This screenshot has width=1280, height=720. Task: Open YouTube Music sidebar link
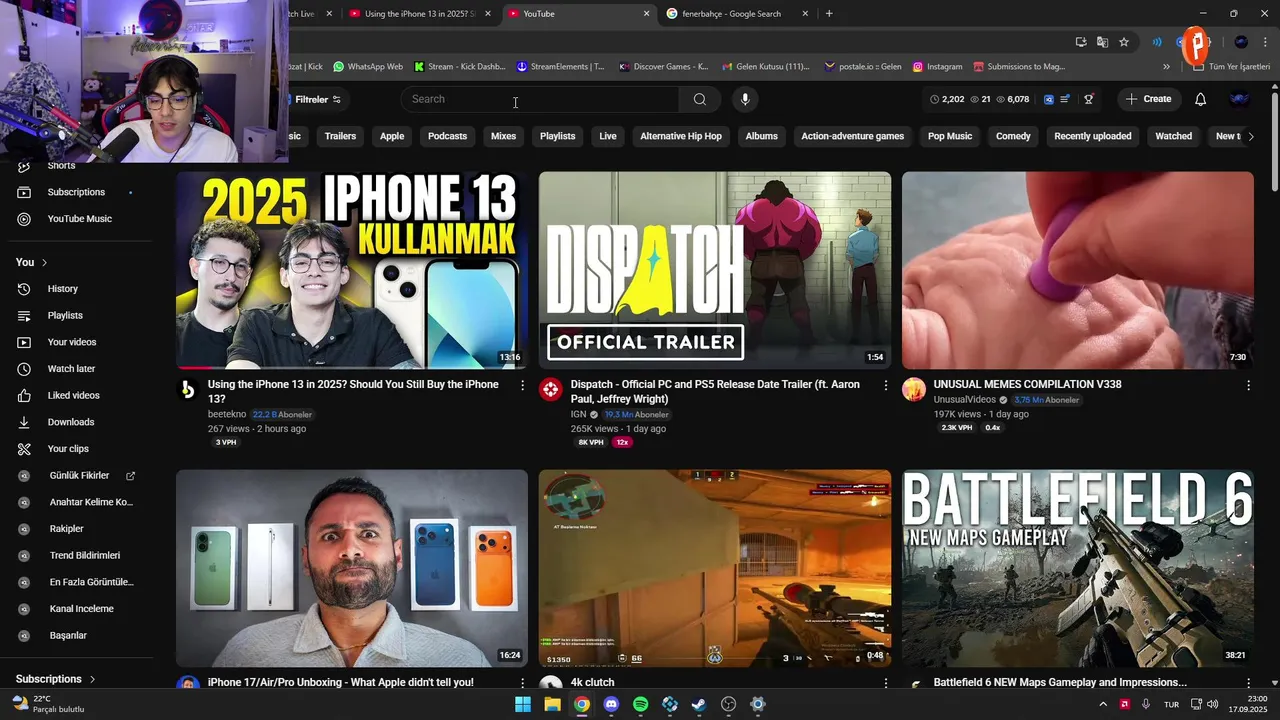82,219
